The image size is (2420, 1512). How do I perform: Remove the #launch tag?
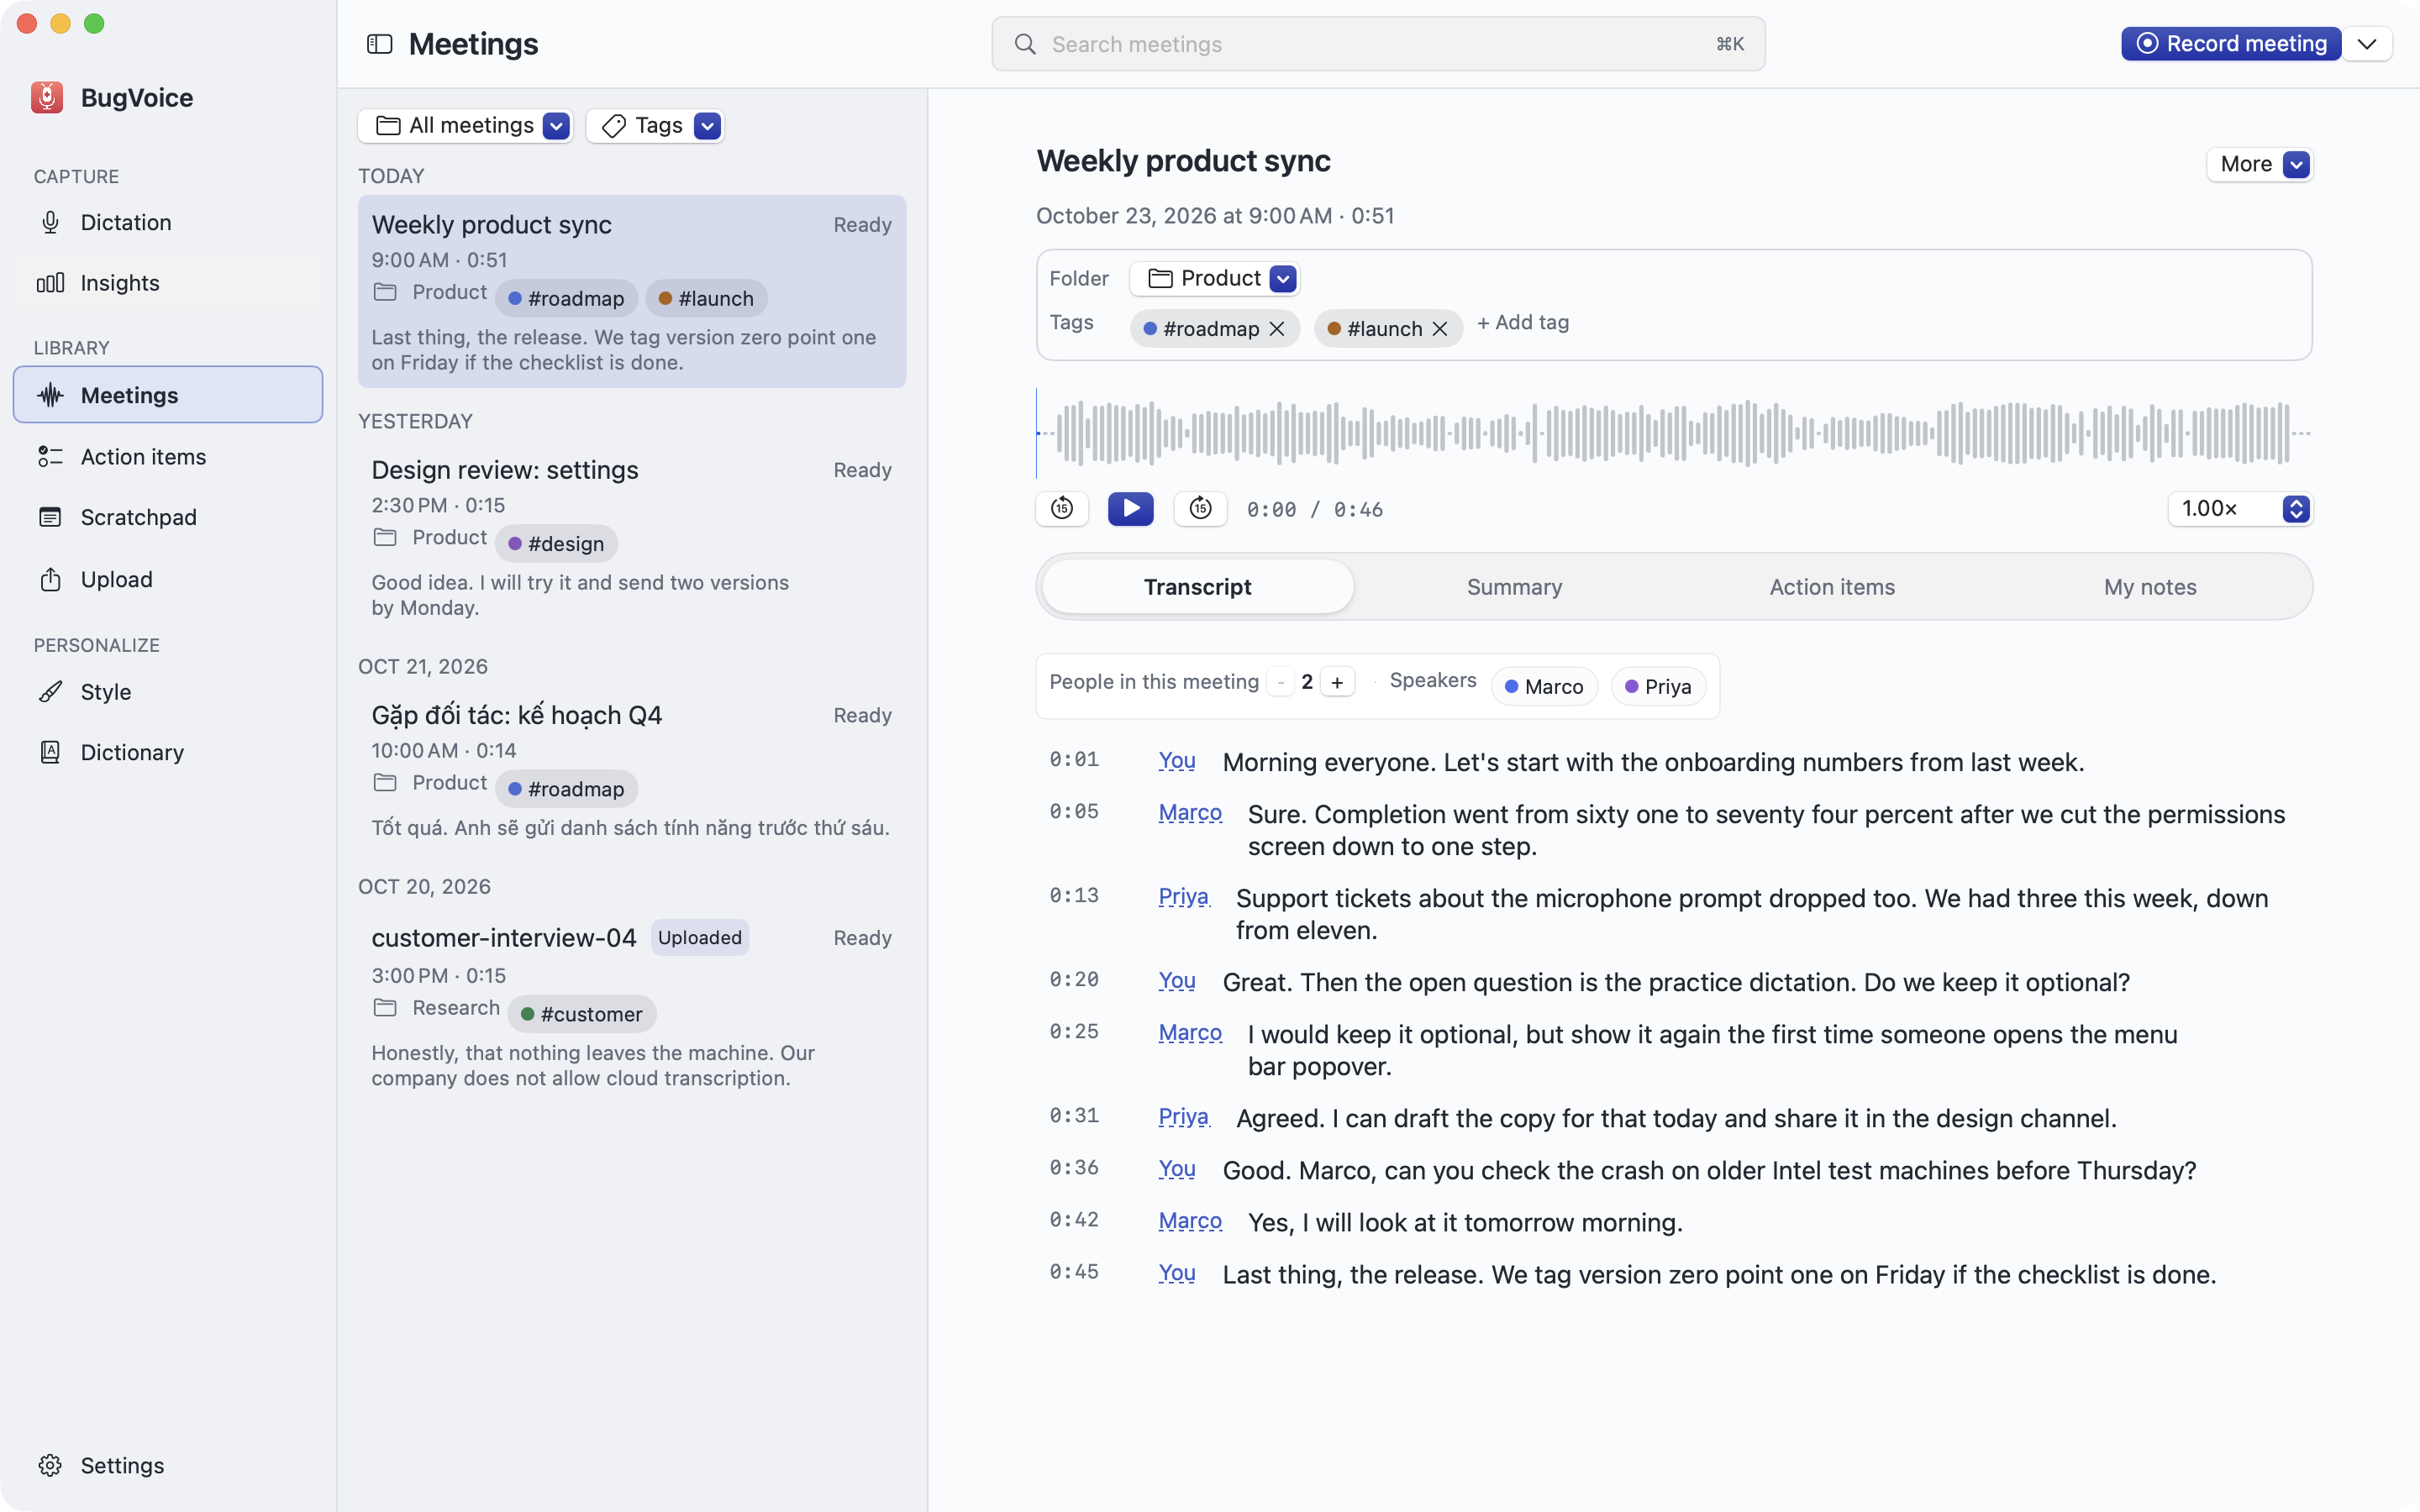[1440, 329]
